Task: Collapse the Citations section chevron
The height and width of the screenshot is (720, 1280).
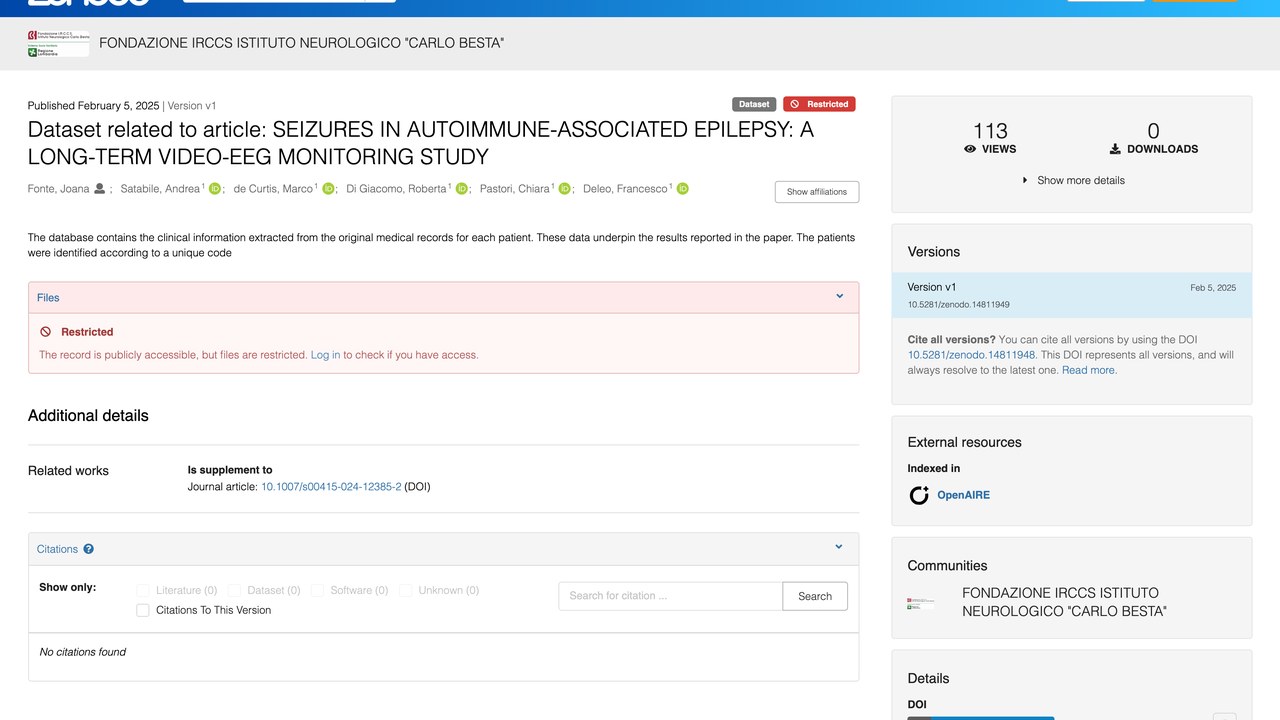Action: (839, 548)
